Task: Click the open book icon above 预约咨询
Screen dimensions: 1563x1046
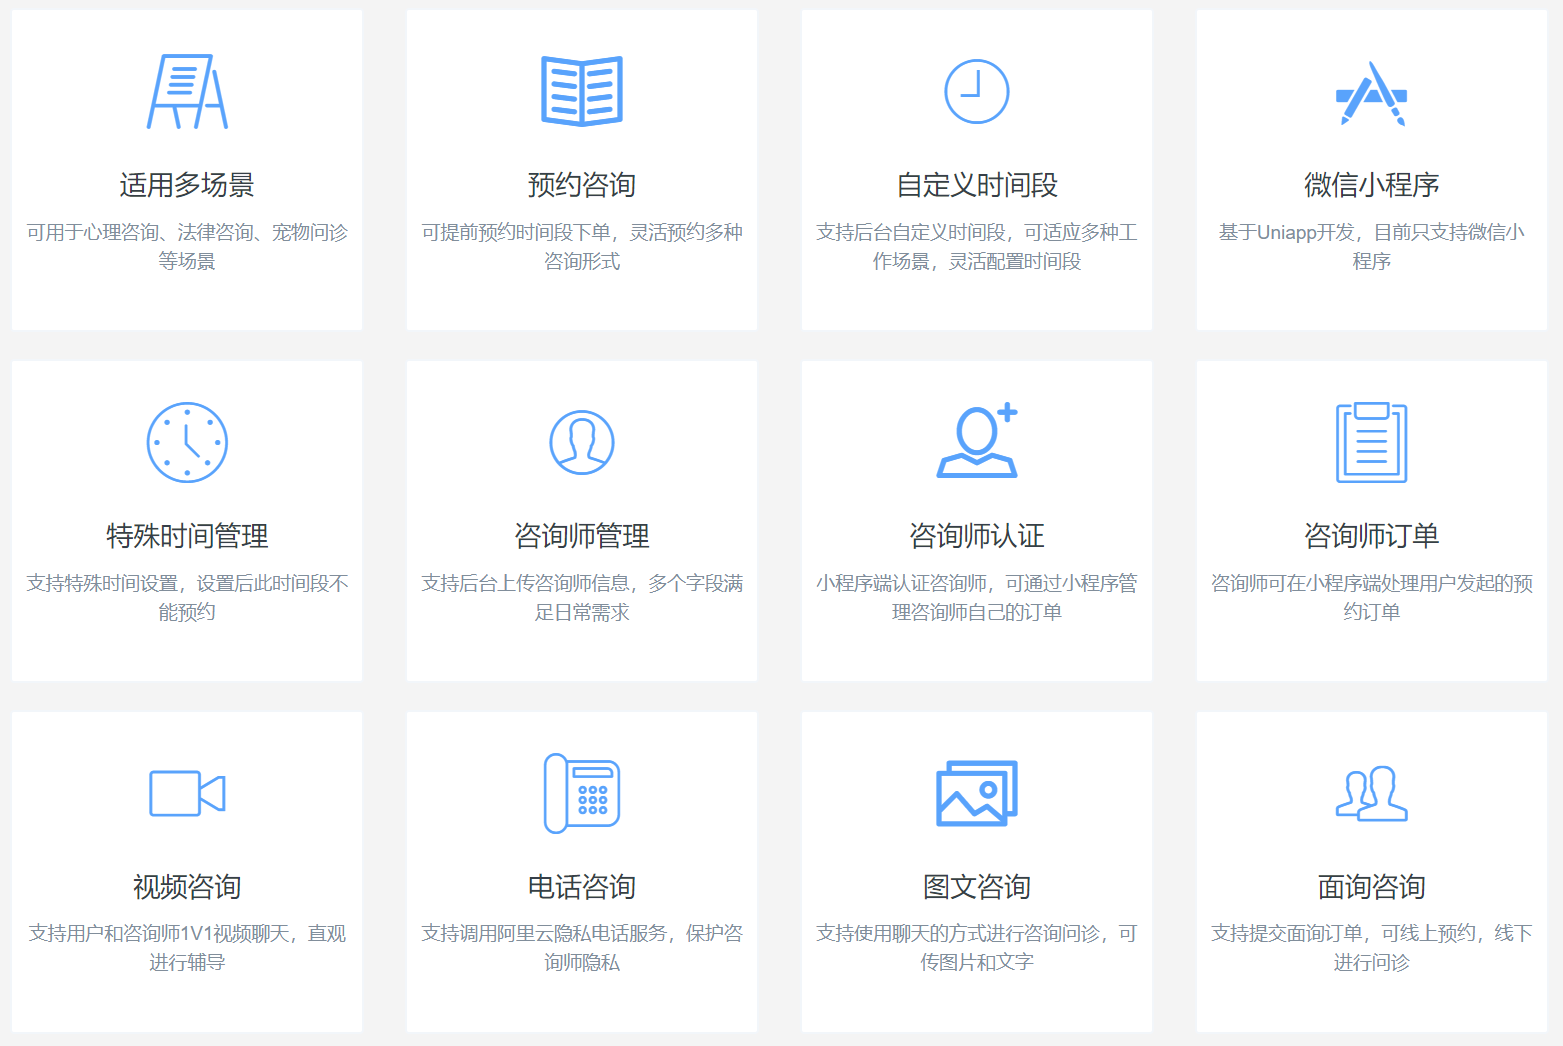Action: tap(582, 91)
